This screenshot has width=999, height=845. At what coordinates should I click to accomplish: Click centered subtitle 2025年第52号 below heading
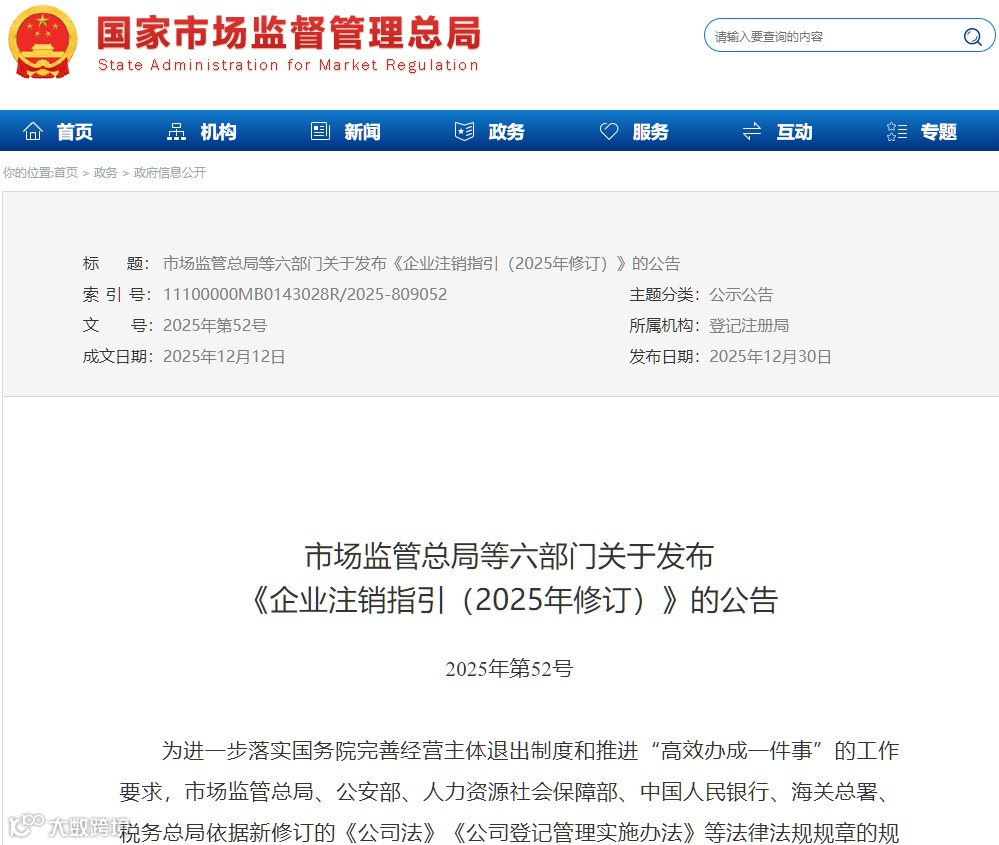click(509, 668)
